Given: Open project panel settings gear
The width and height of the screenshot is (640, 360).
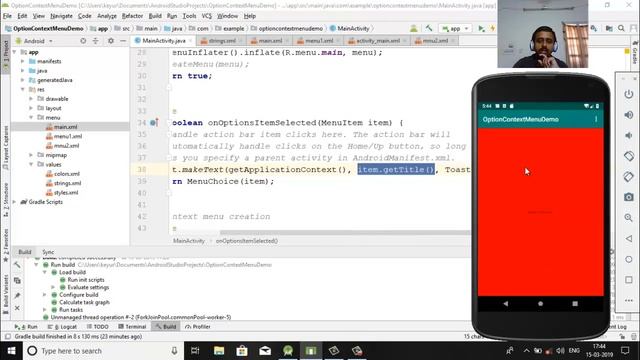Looking at the screenshot, I should (111, 41).
